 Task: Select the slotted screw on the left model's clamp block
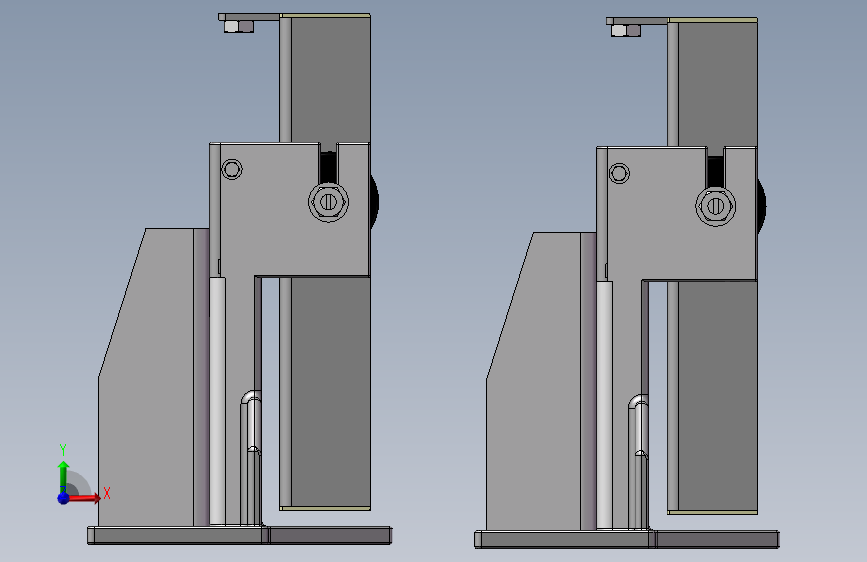[328, 202]
